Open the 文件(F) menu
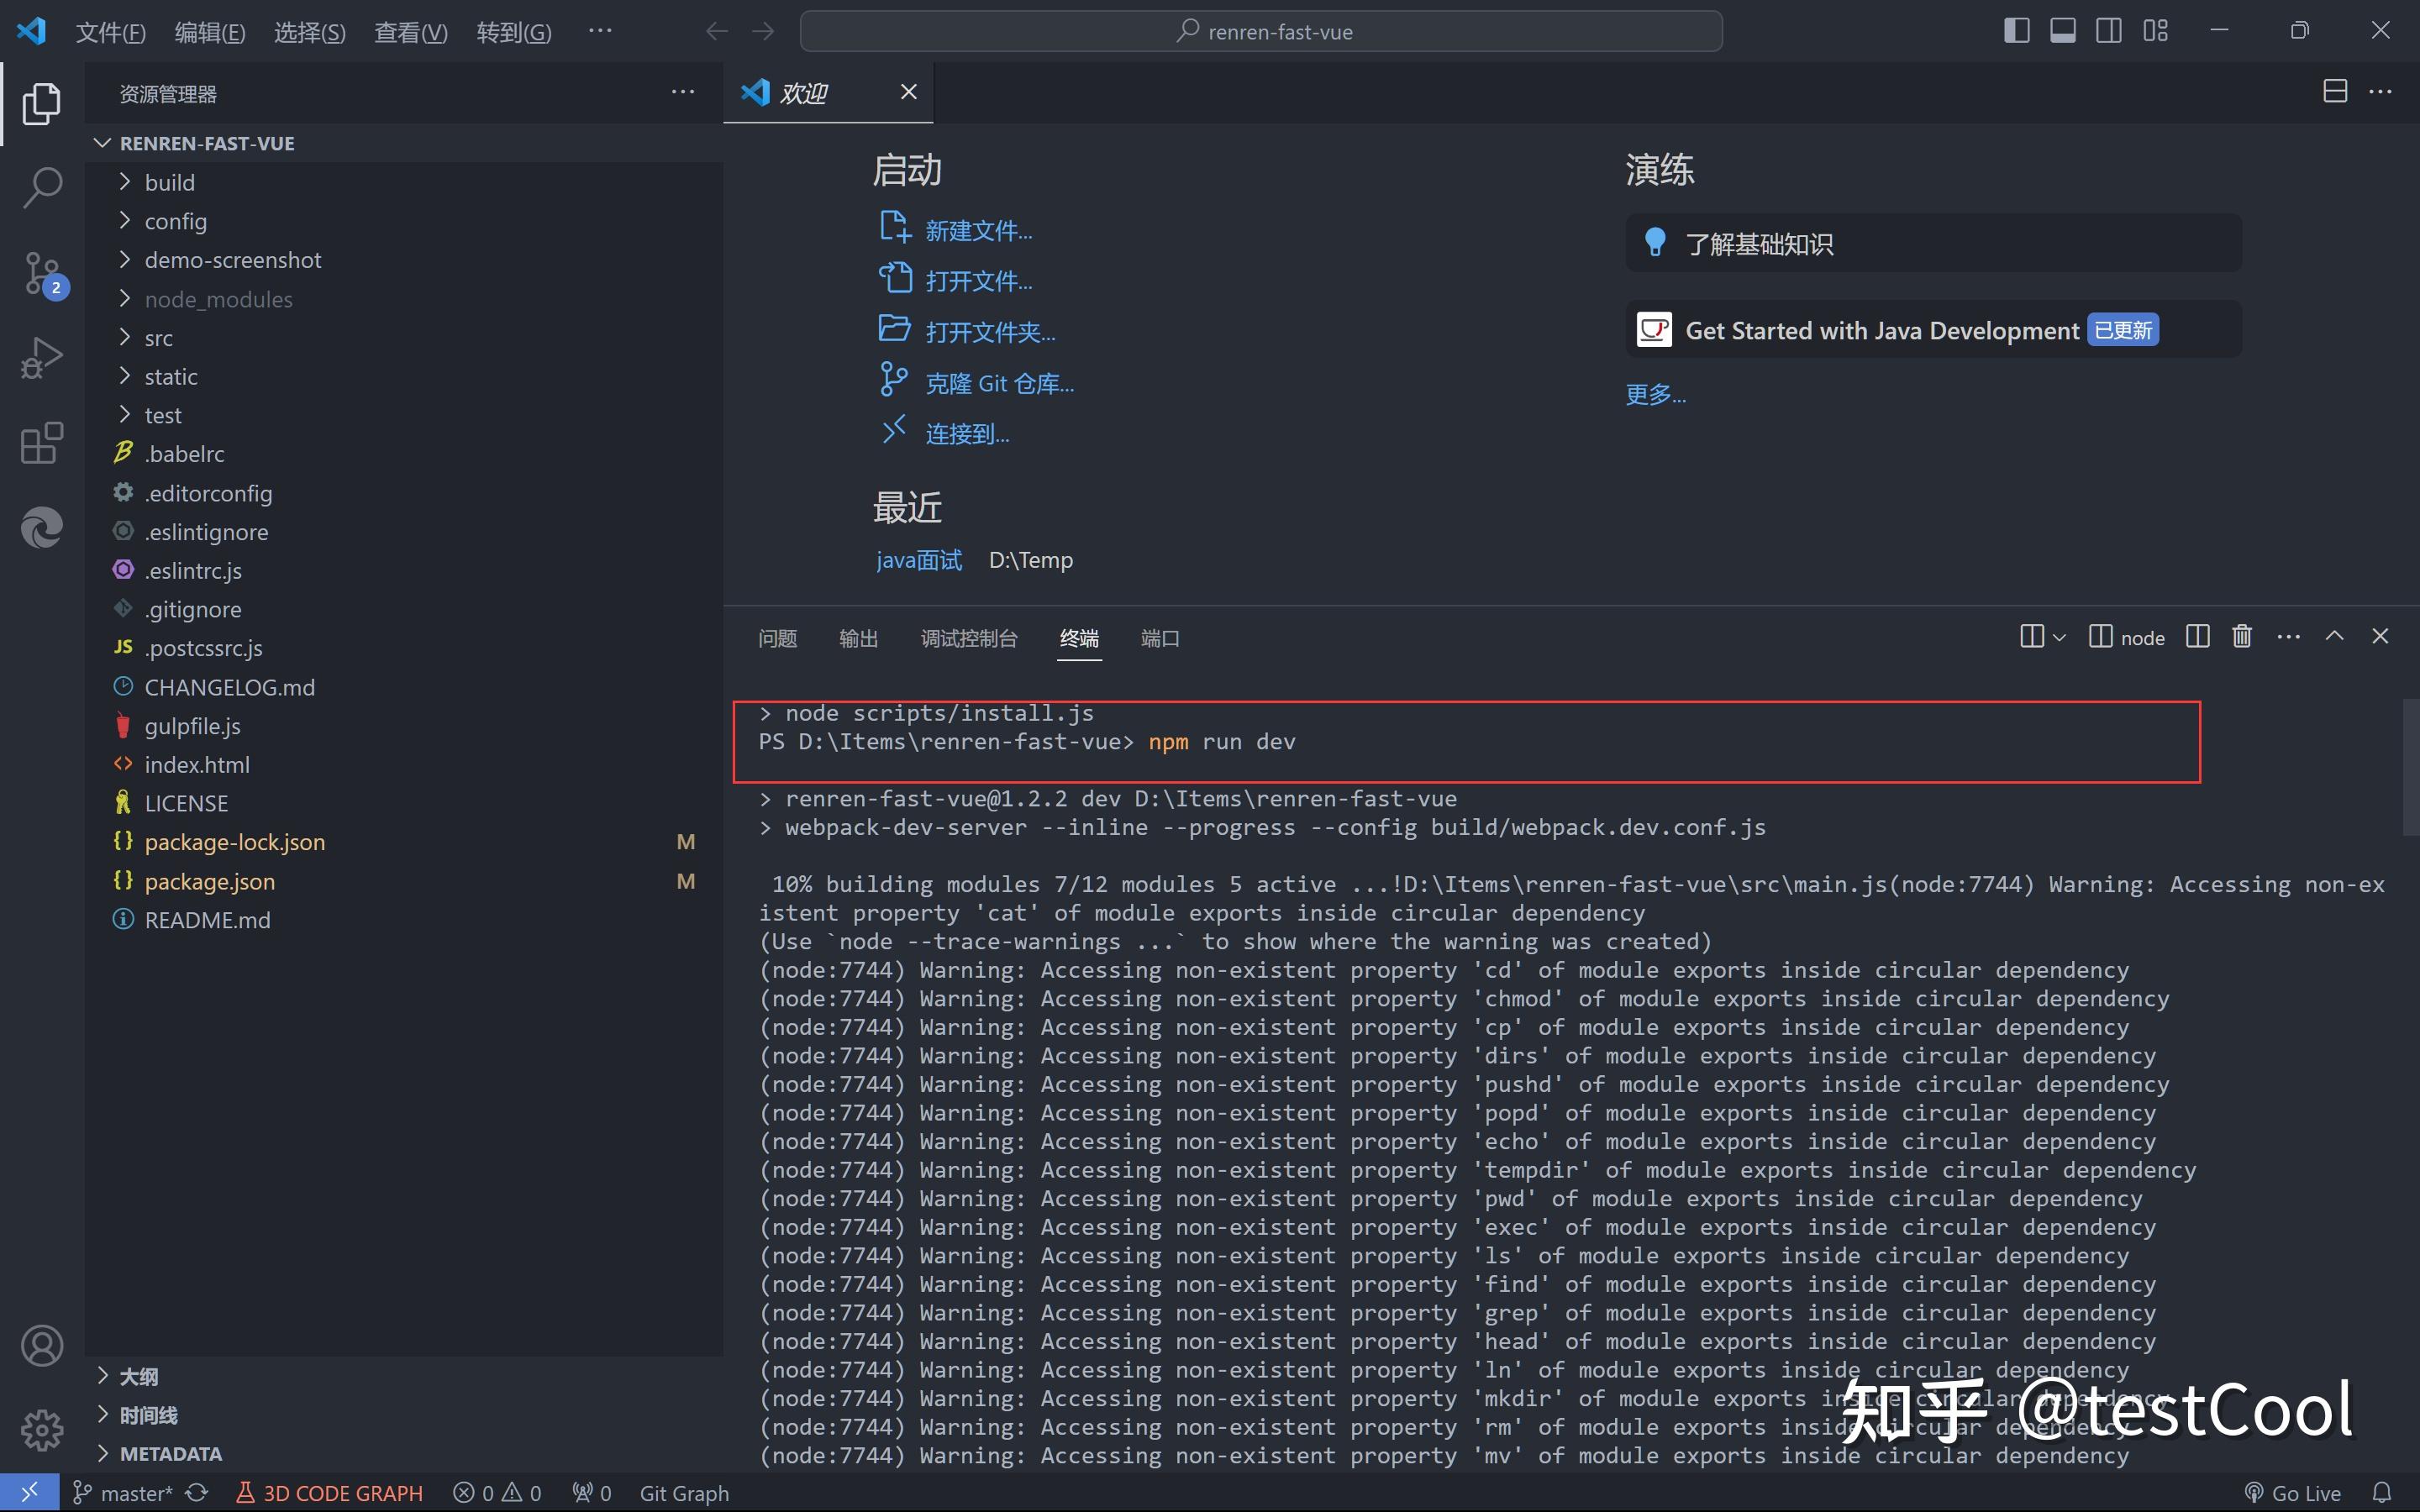The width and height of the screenshot is (2420, 1512). click(x=110, y=31)
